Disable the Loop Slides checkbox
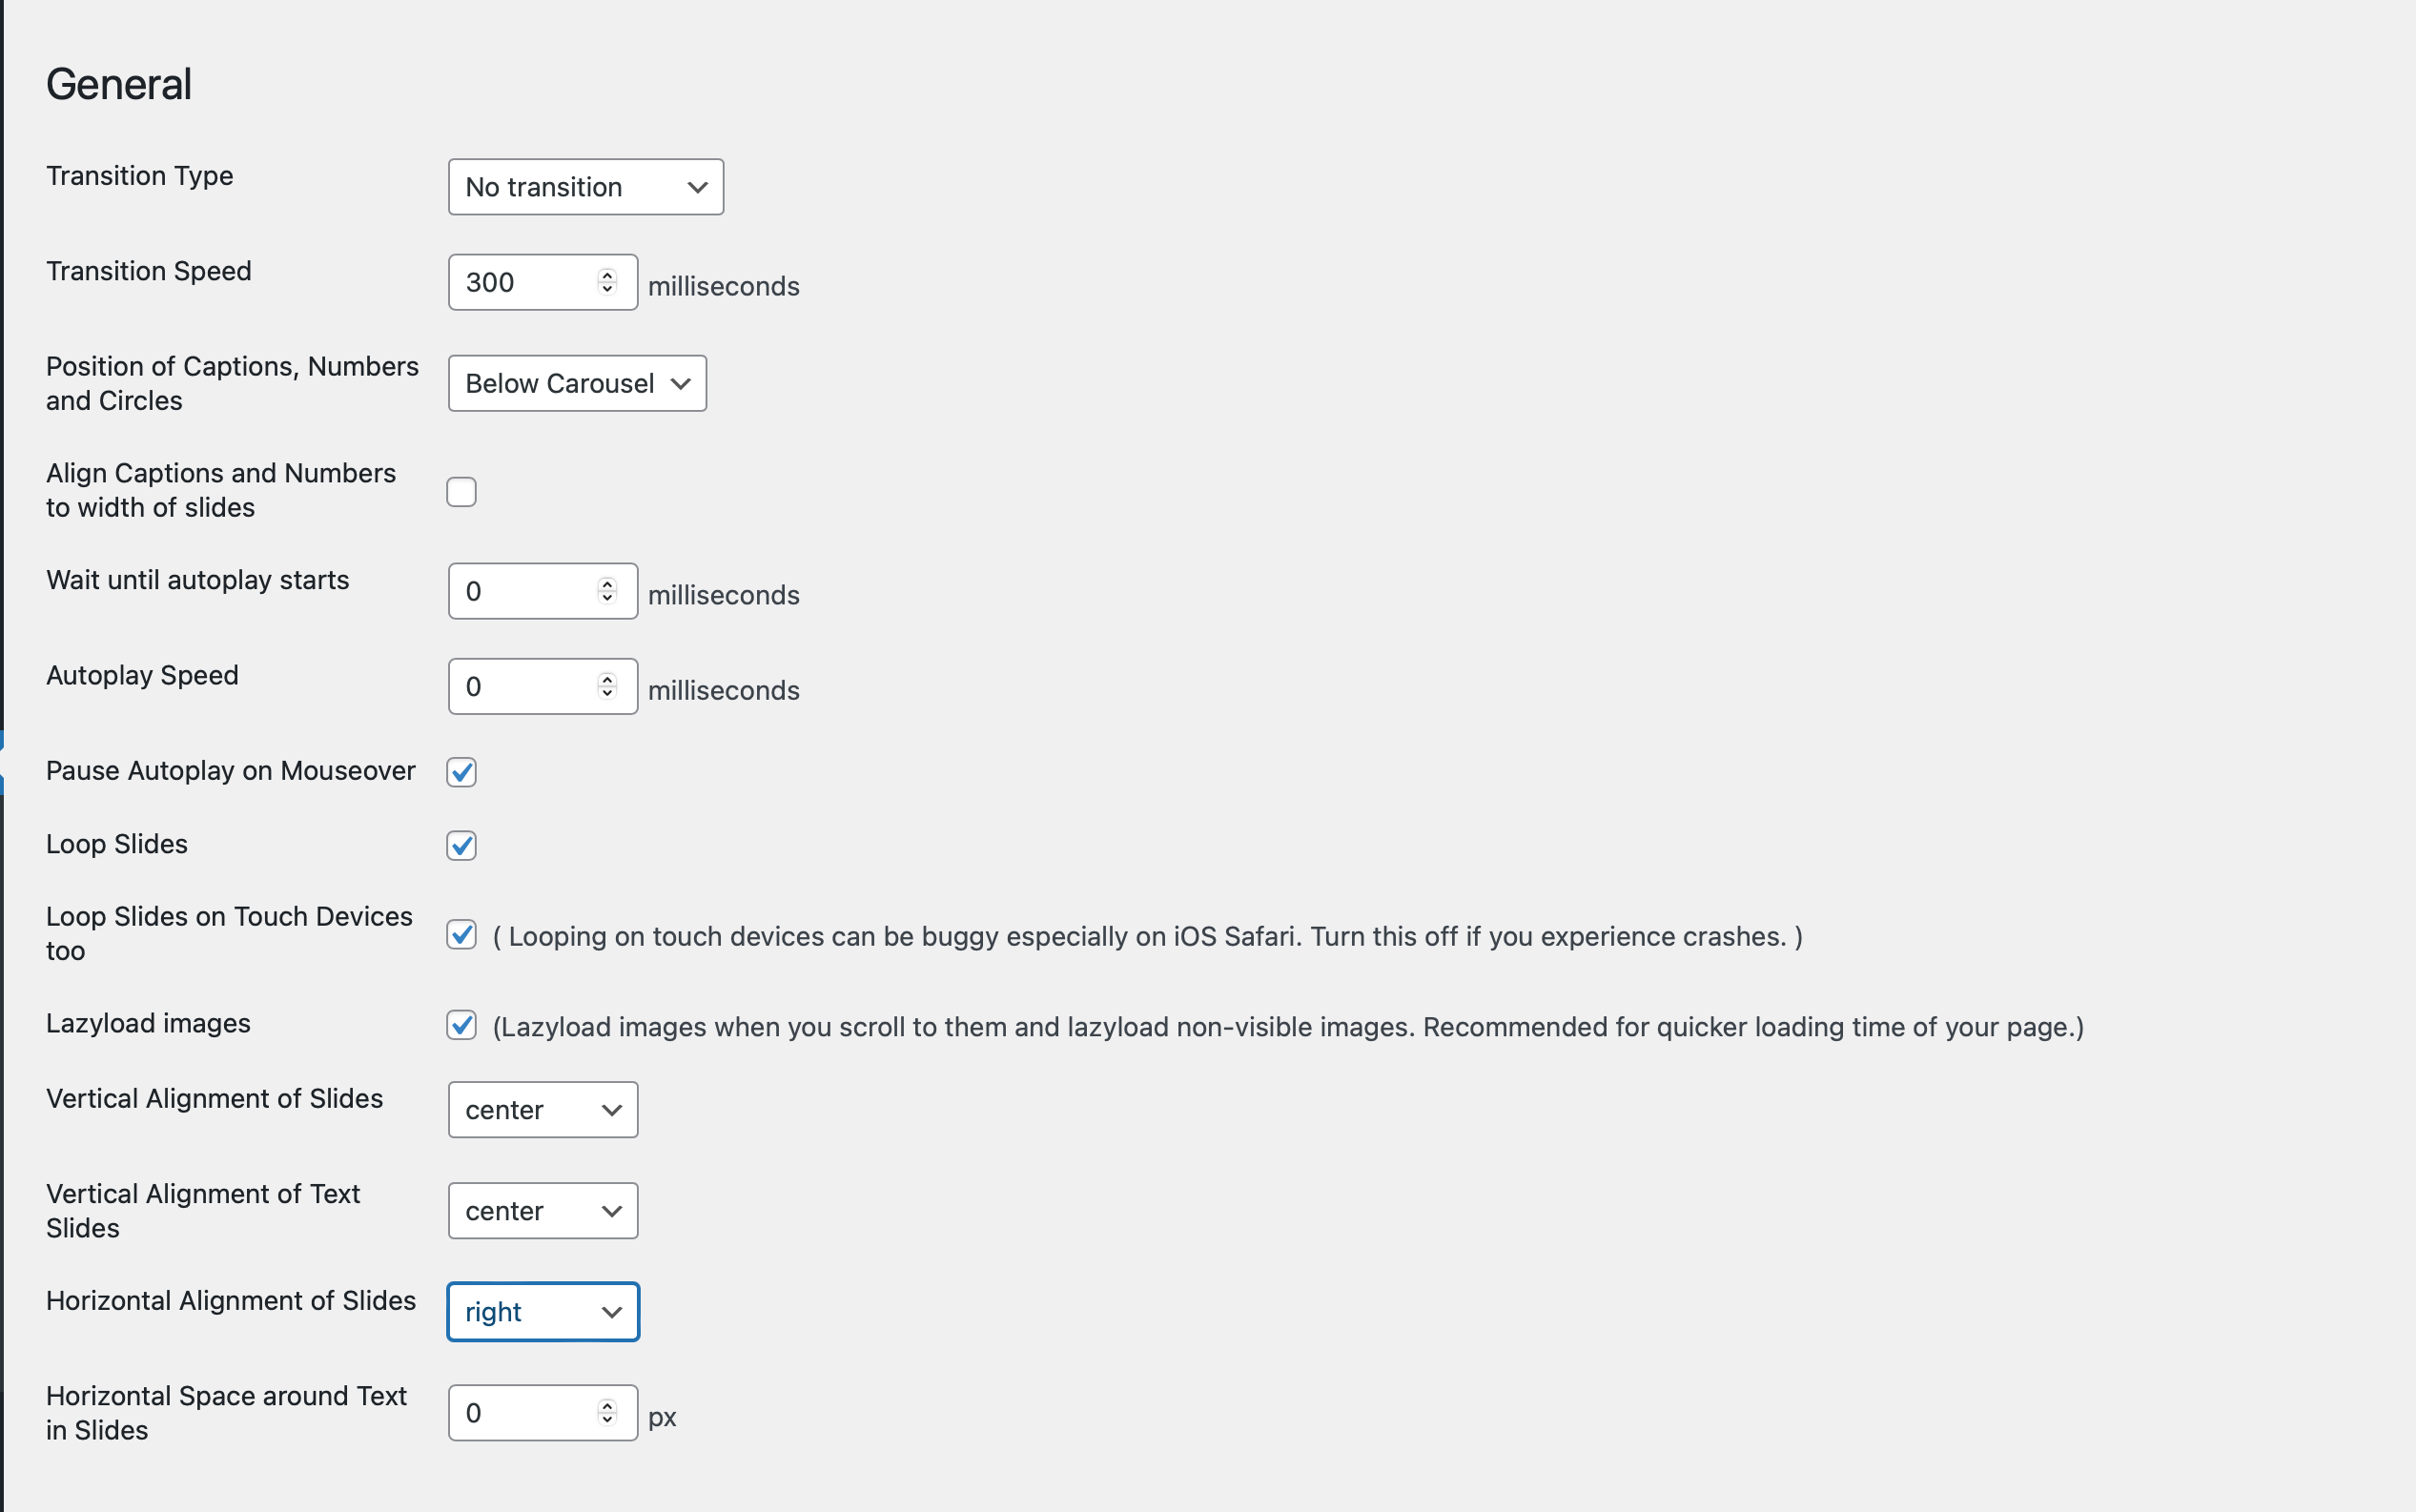This screenshot has height=1512, width=2416. click(461, 846)
